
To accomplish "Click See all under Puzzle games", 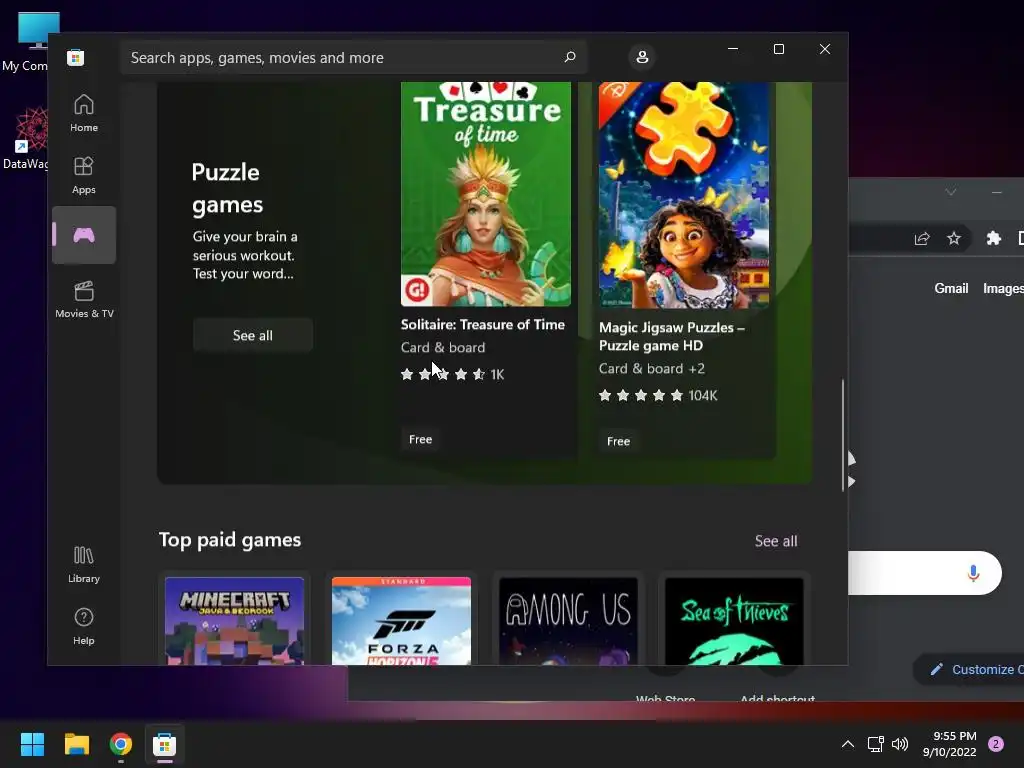I will tap(253, 335).
